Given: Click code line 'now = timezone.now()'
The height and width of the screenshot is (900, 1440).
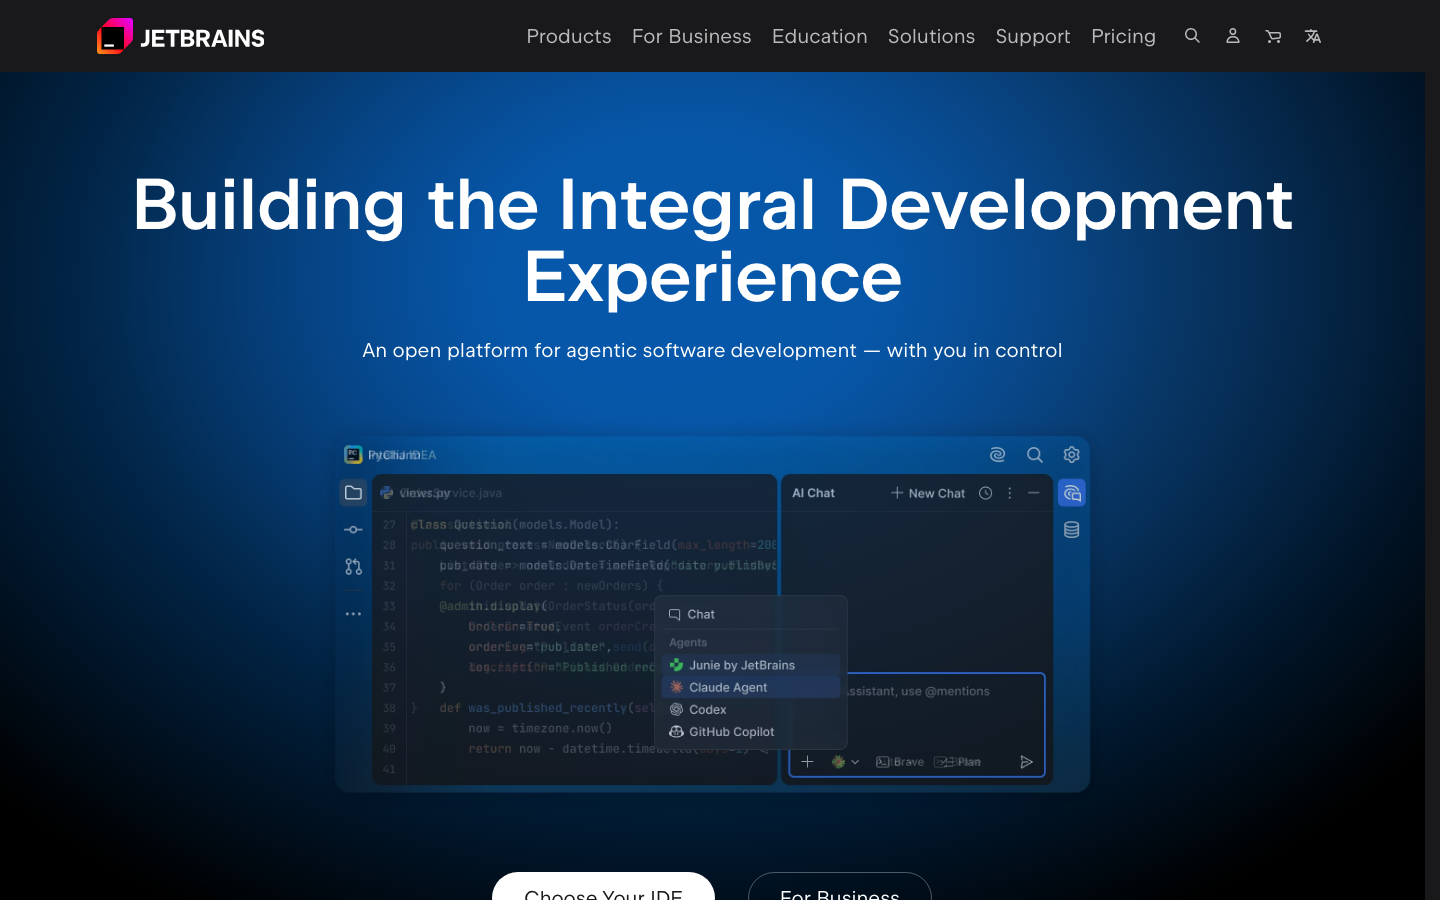Looking at the screenshot, I should click(540, 728).
